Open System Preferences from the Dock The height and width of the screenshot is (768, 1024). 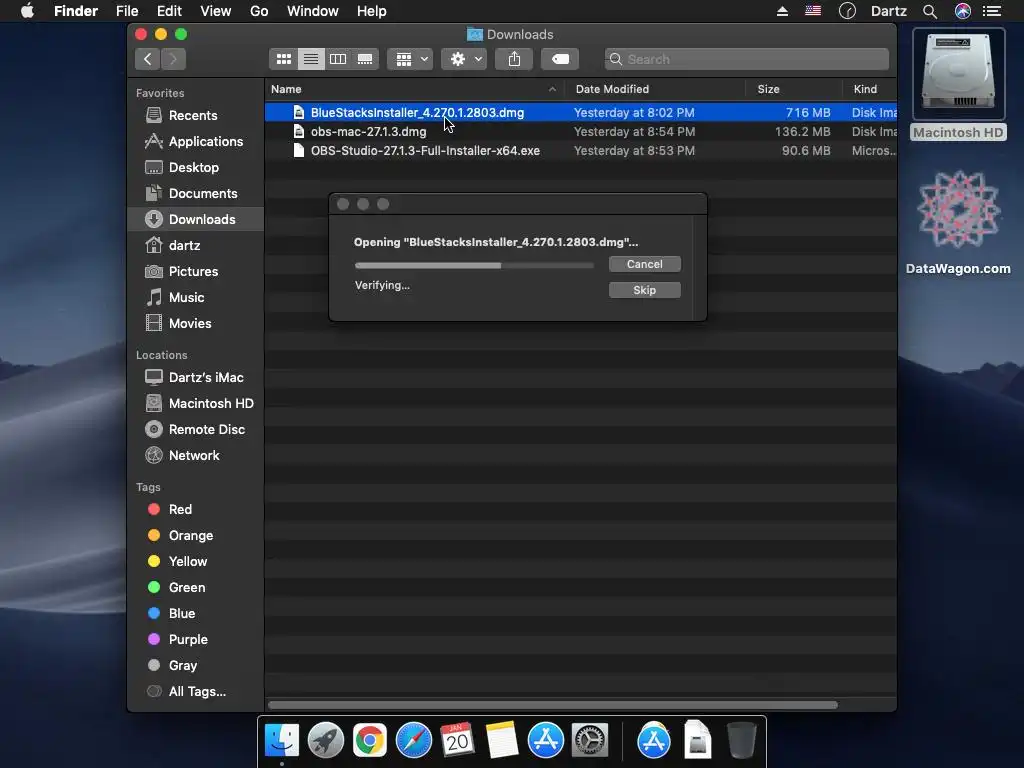(x=590, y=741)
